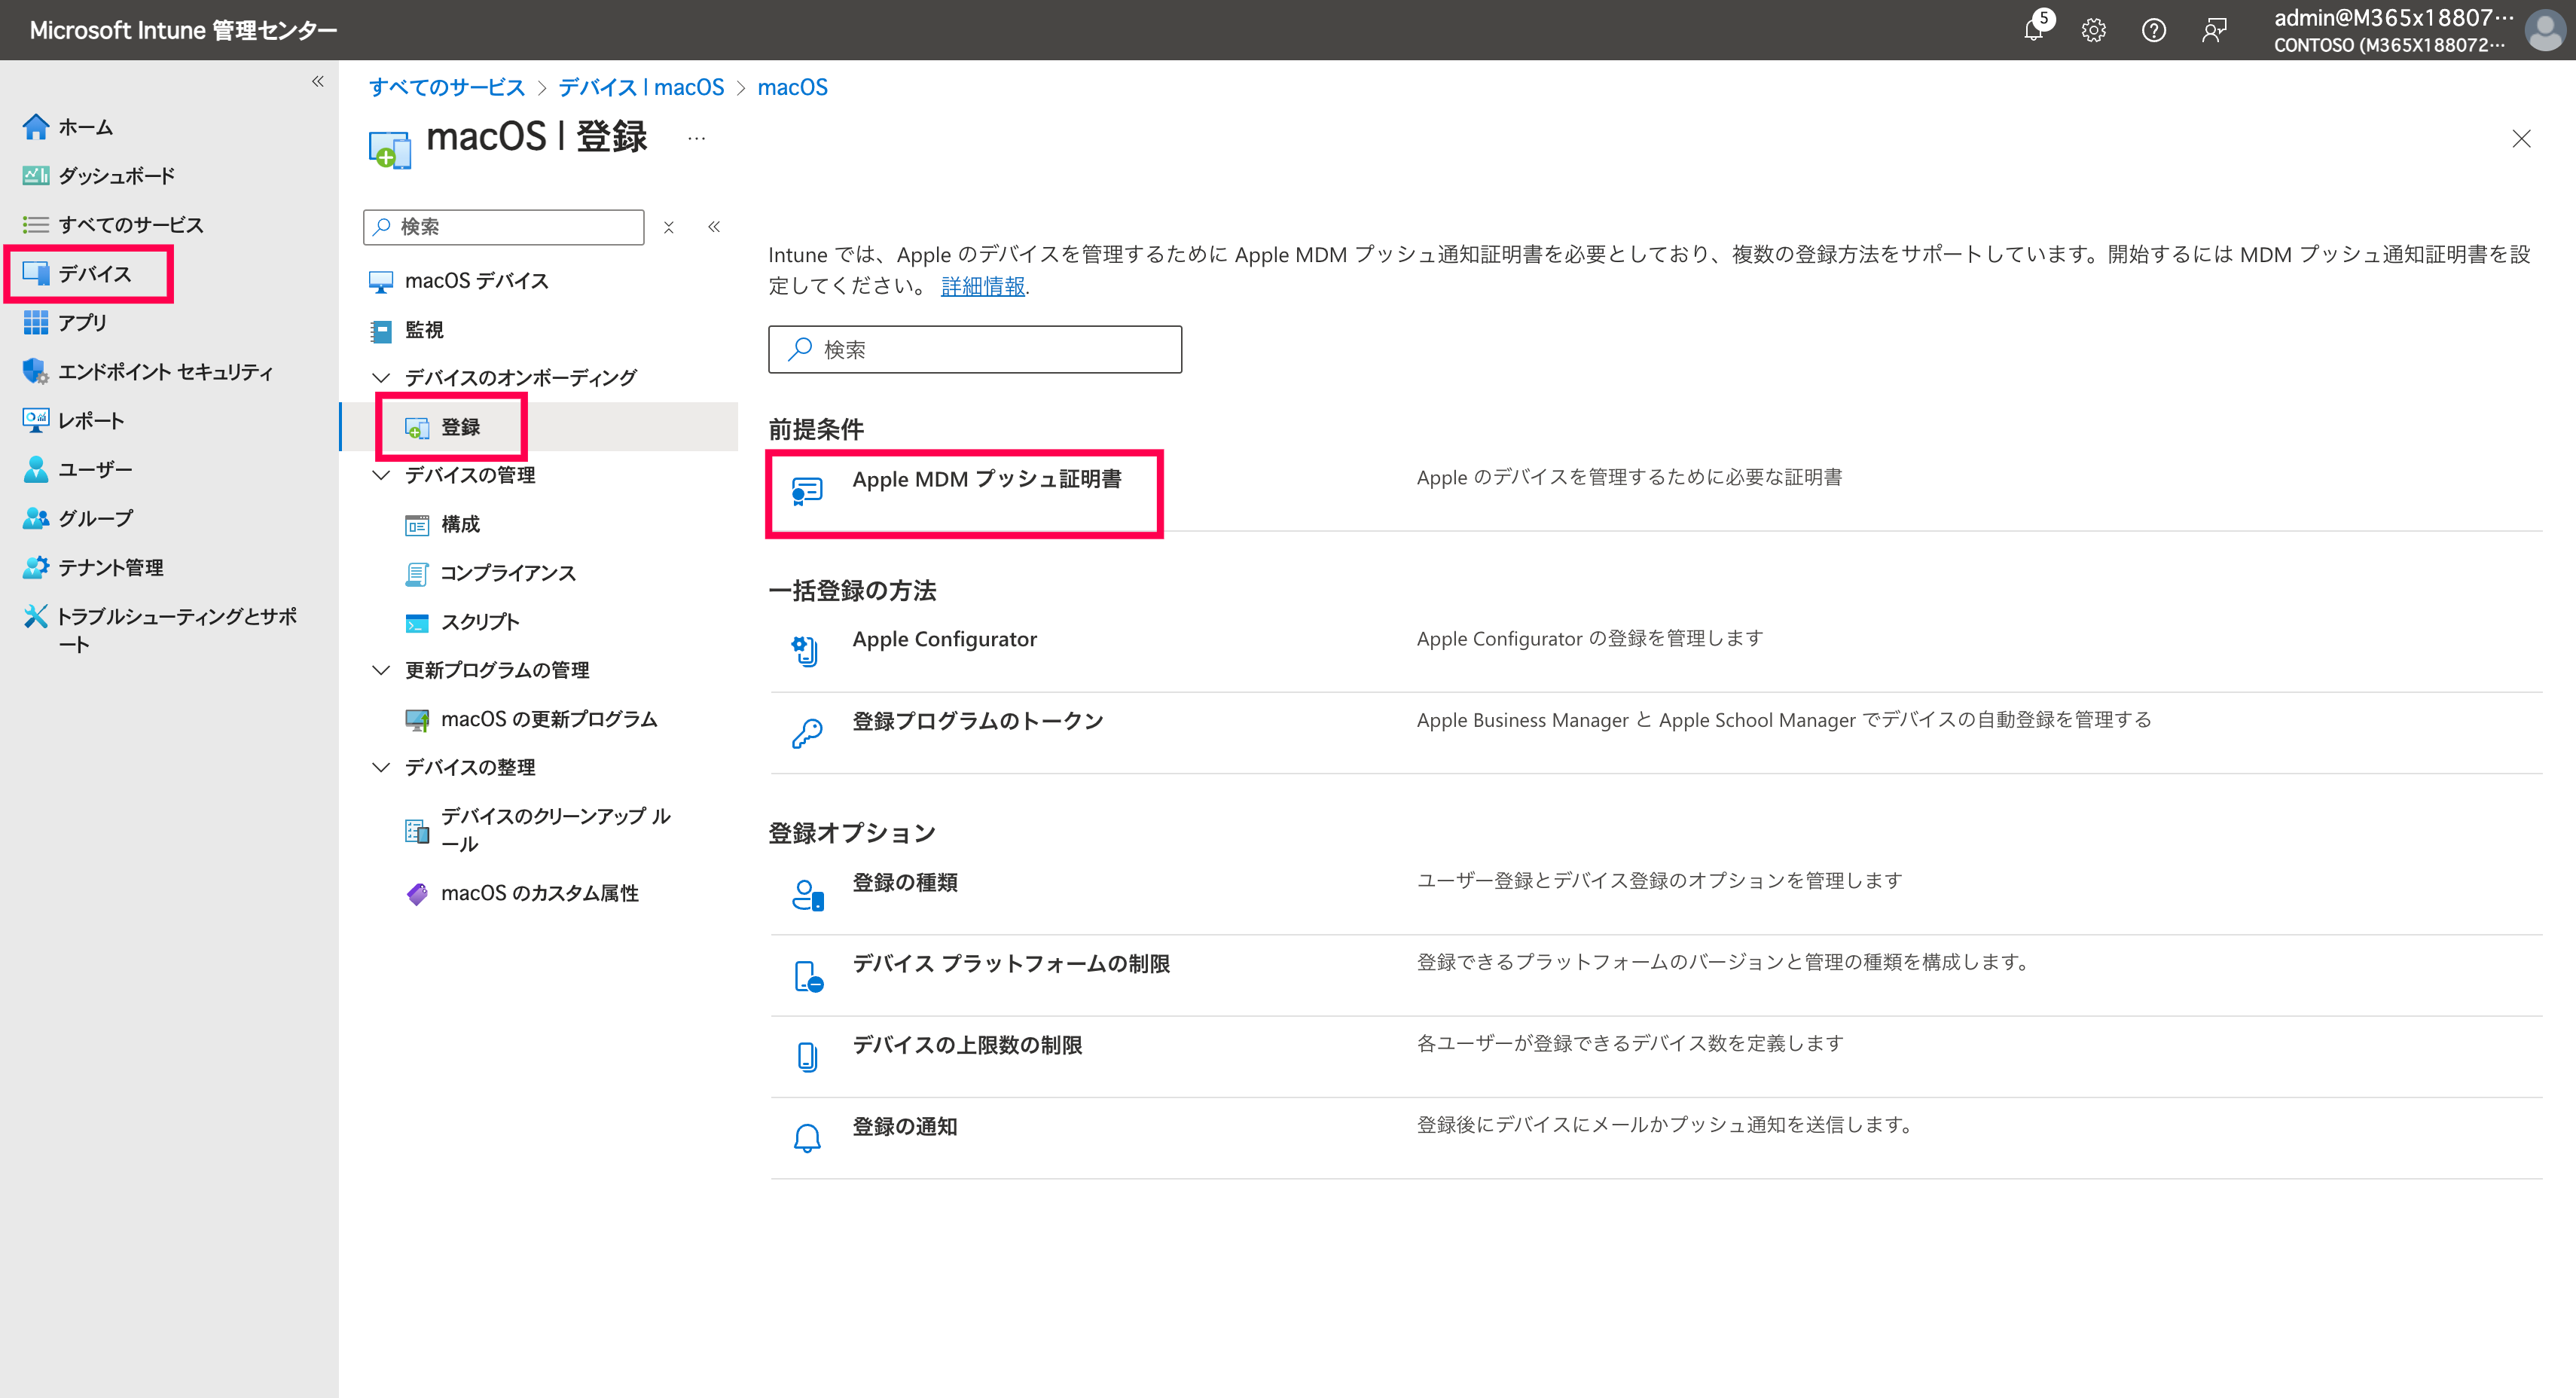Open 監視 in the blade menu

point(423,330)
